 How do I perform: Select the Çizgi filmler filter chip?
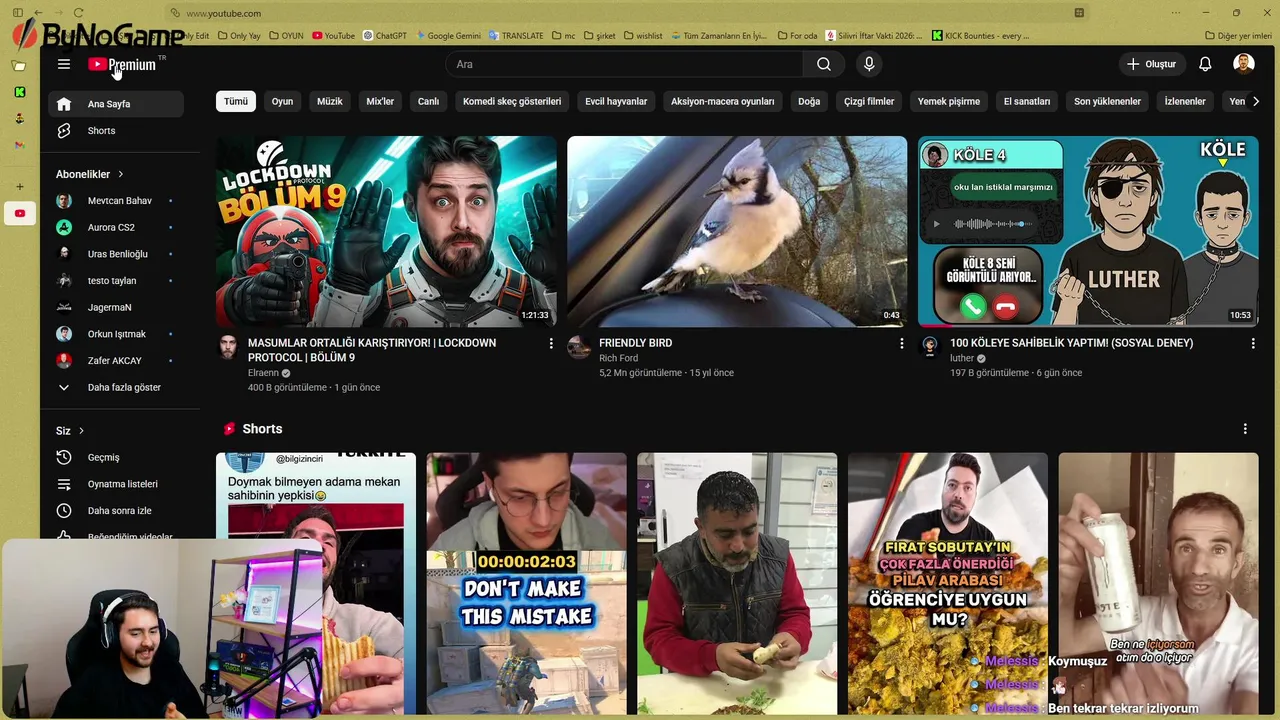pyautogui.click(x=869, y=101)
